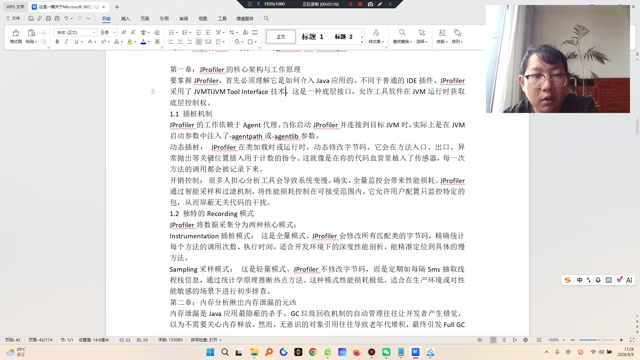Apply the 标题 1 heading style
Screen dimensions: 640x360
(313, 37)
